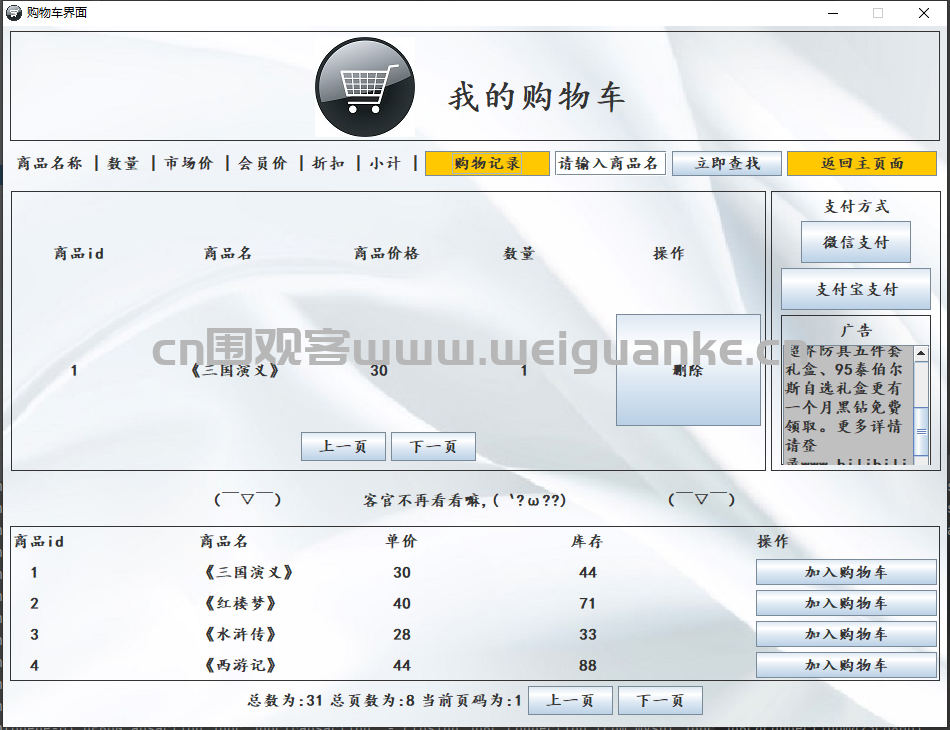This screenshot has width=950, height=730.
Task: Go to cart's previous page 上一页
Action: click(343, 446)
